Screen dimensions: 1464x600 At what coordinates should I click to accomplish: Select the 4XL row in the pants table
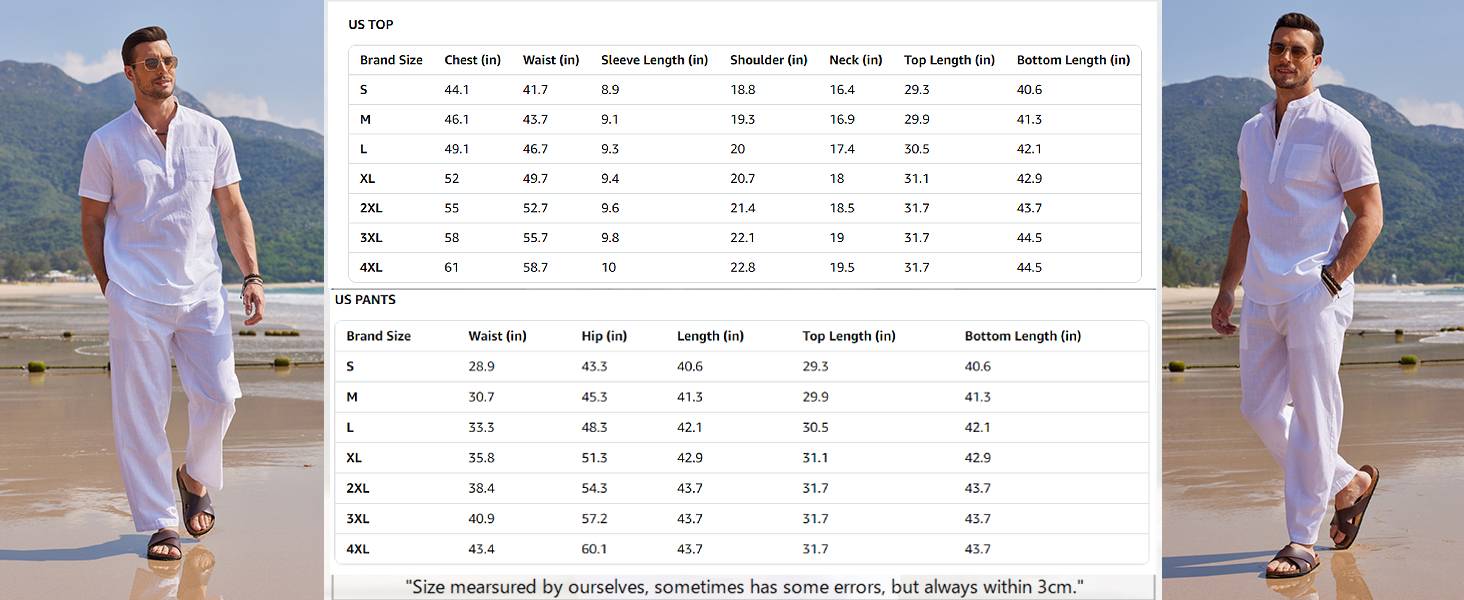coord(742,549)
